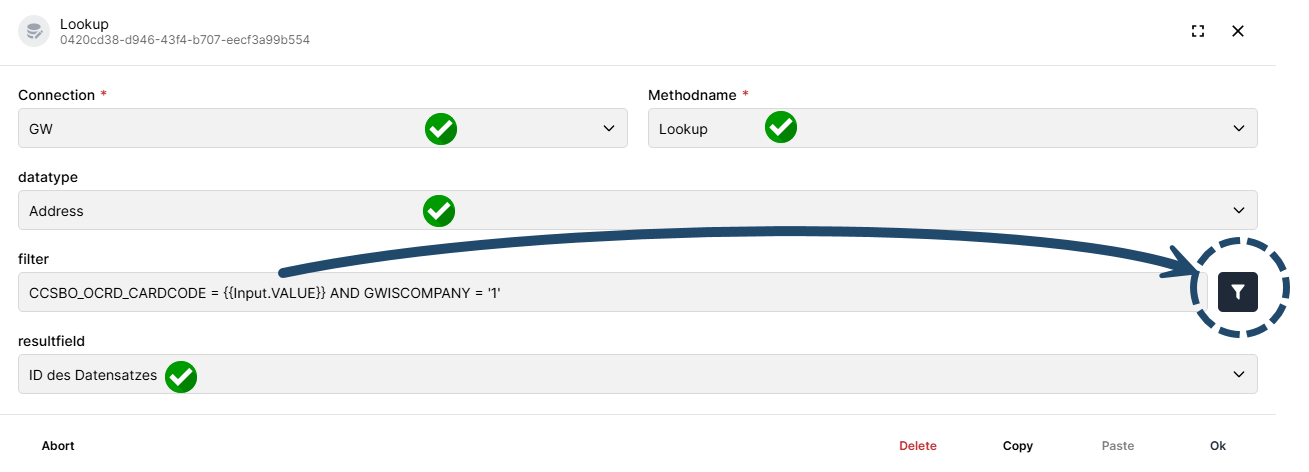The image size is (1309, 472).
Task: Open the resultfield dropdown chevron
Action: [1240, 374]
